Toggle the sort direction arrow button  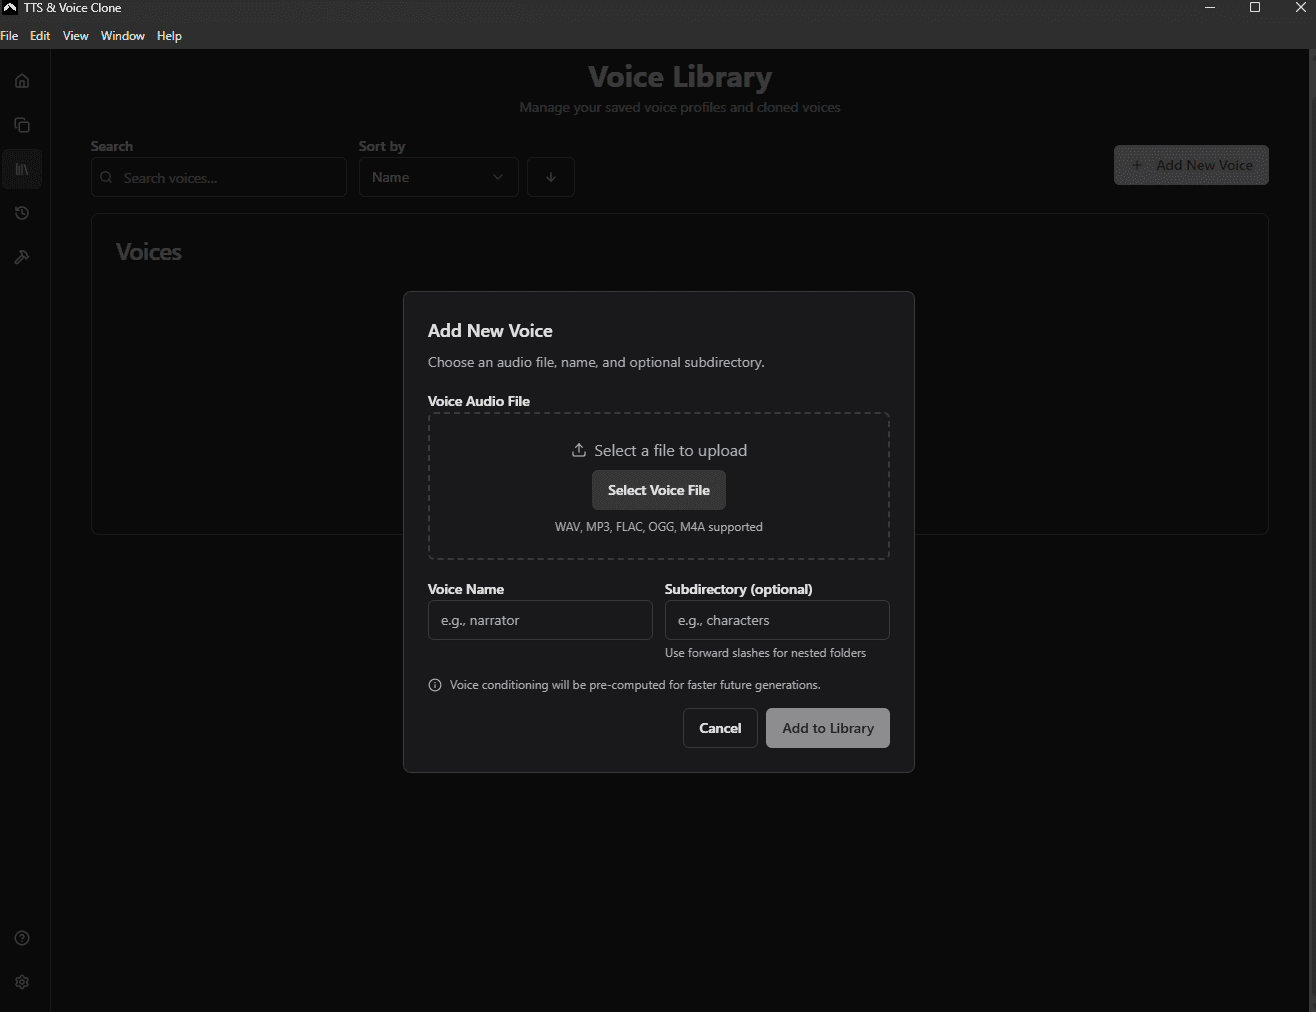(x=550, y=176)
